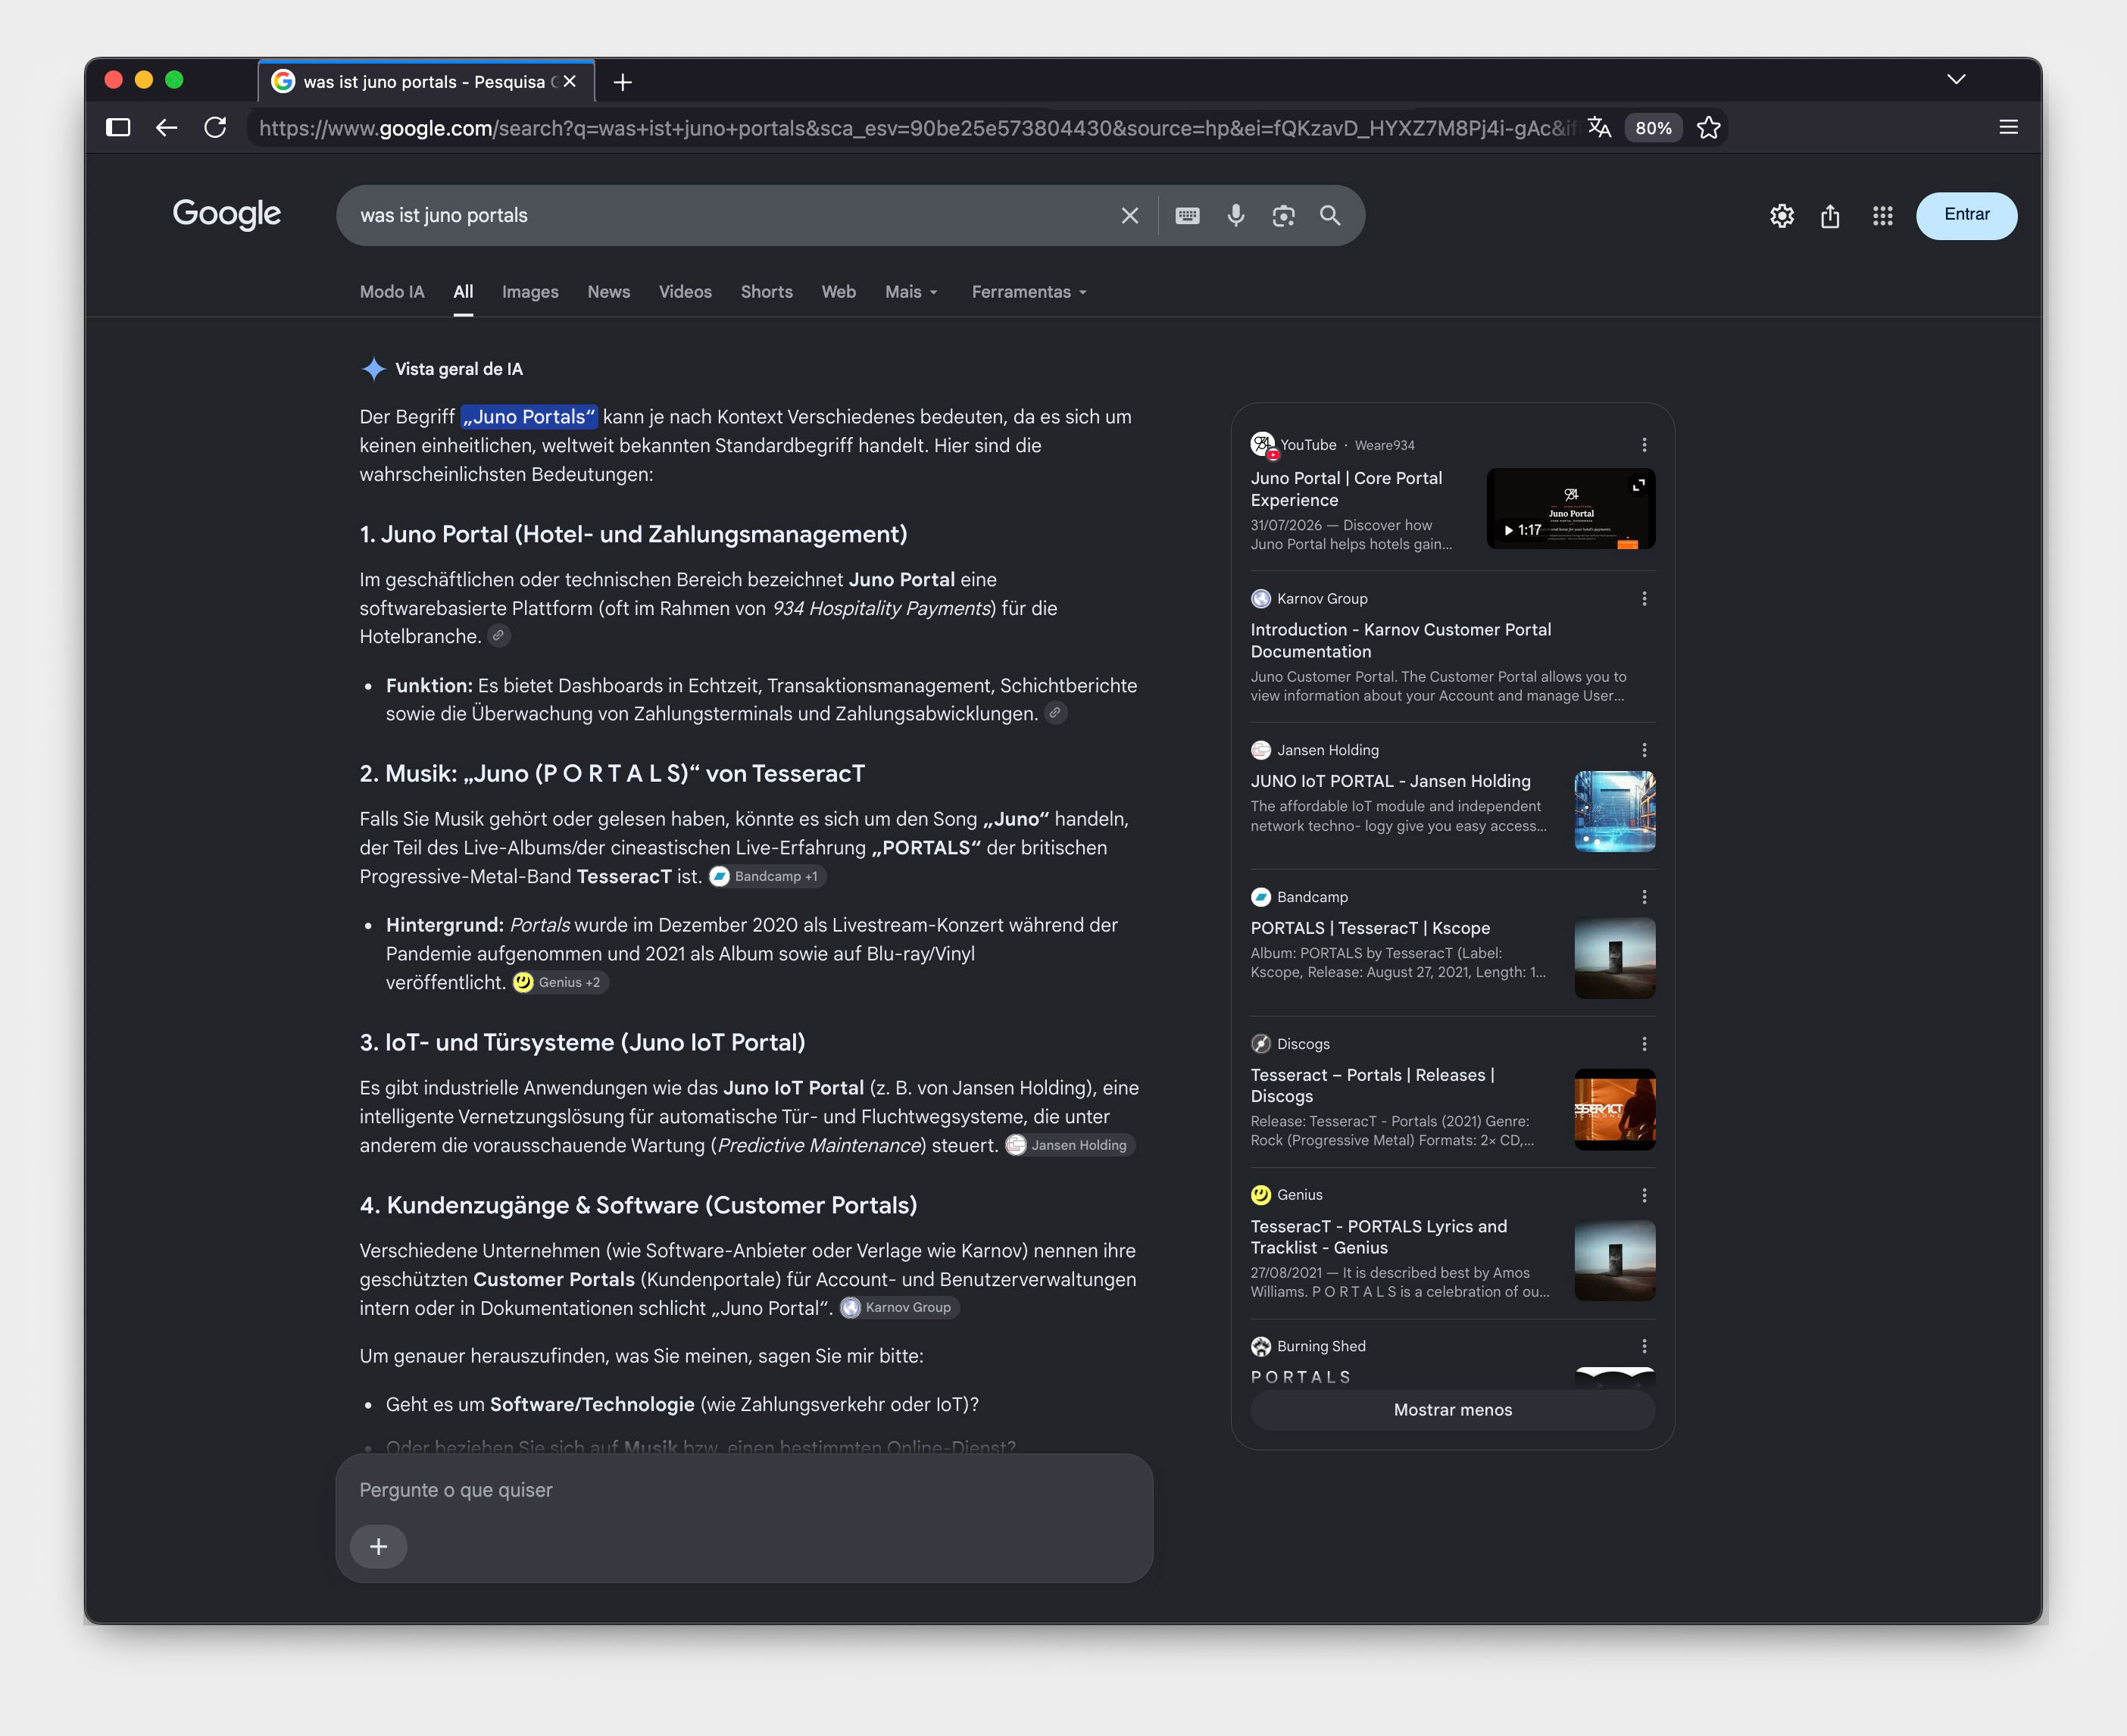
Task: Select the All results tab
Action: (x=463, y=292)
